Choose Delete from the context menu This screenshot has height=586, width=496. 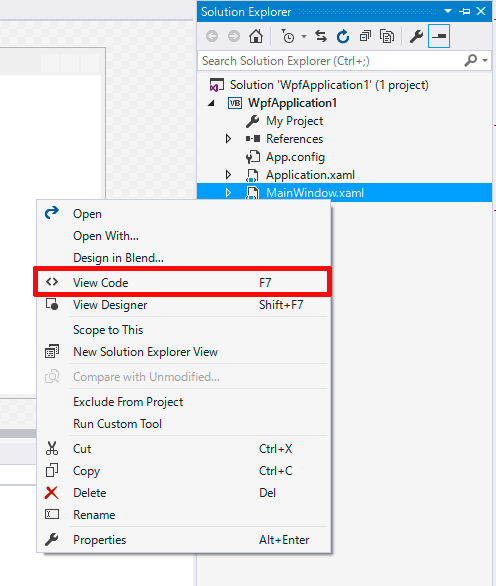pos(183,493)
